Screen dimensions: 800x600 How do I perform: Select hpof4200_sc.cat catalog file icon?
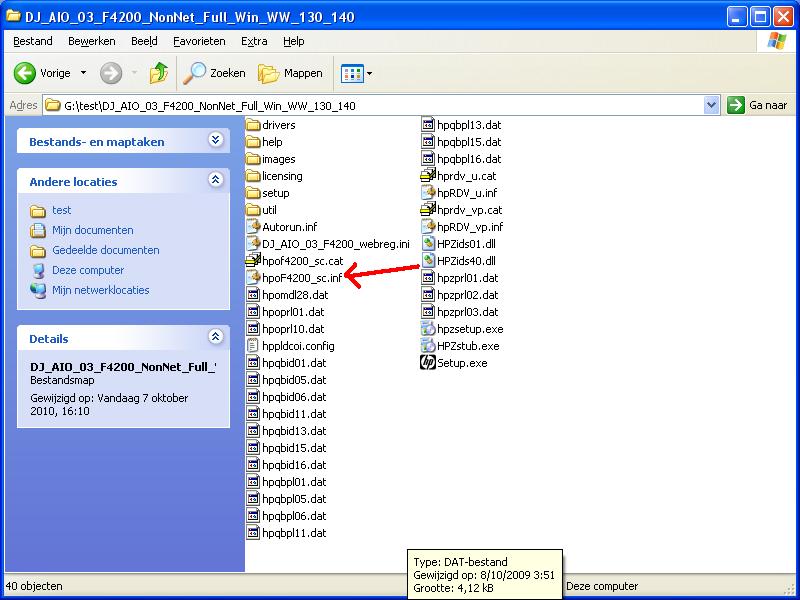pos(253,260)
